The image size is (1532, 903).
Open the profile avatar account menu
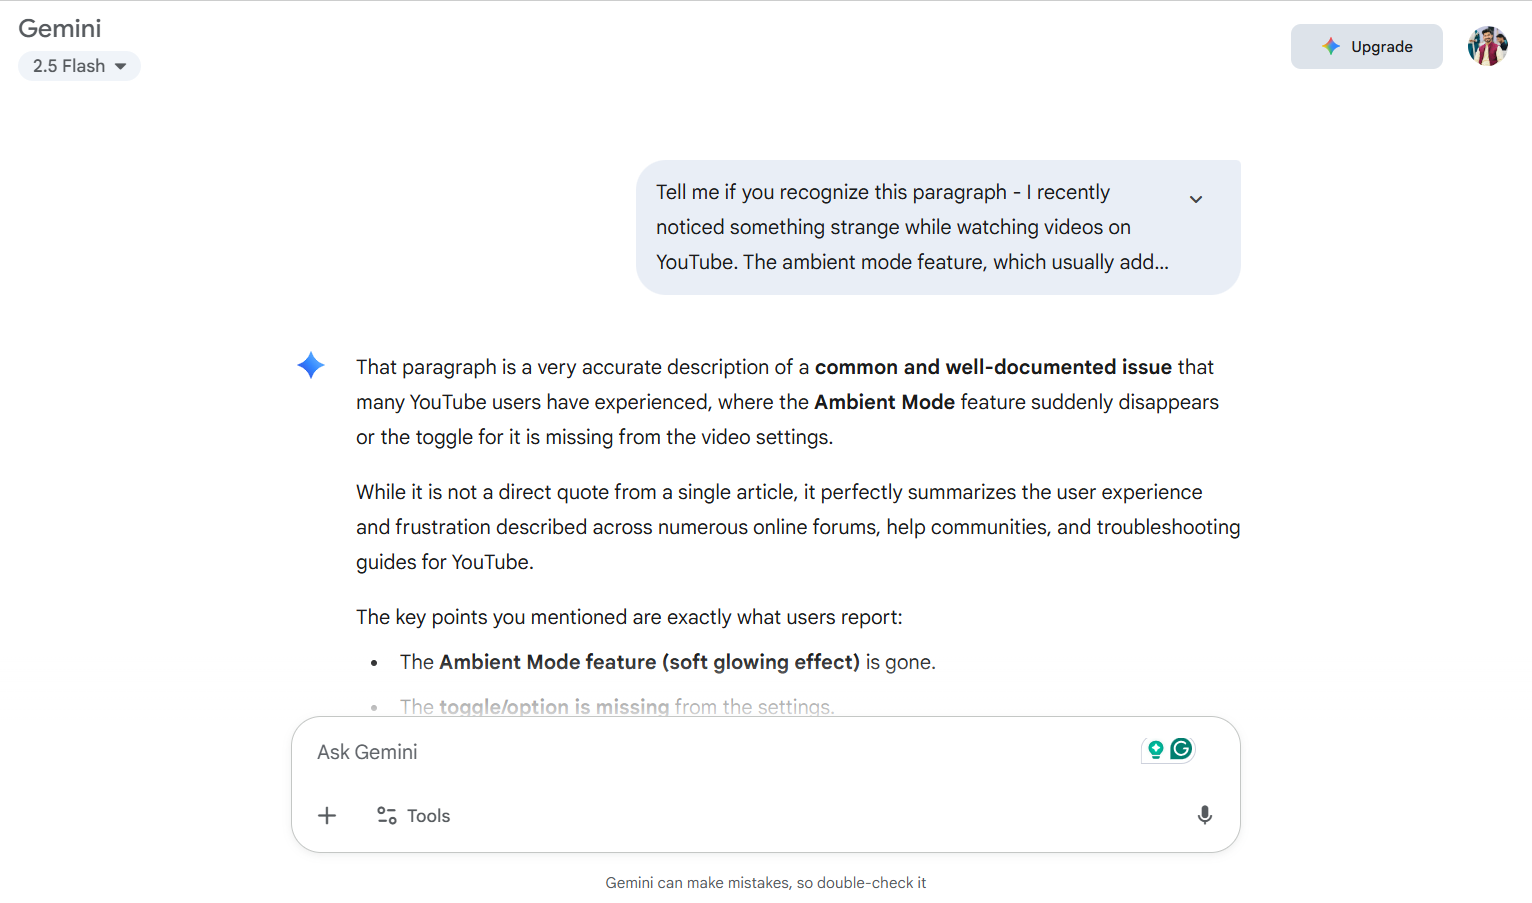click(1487, 47)
